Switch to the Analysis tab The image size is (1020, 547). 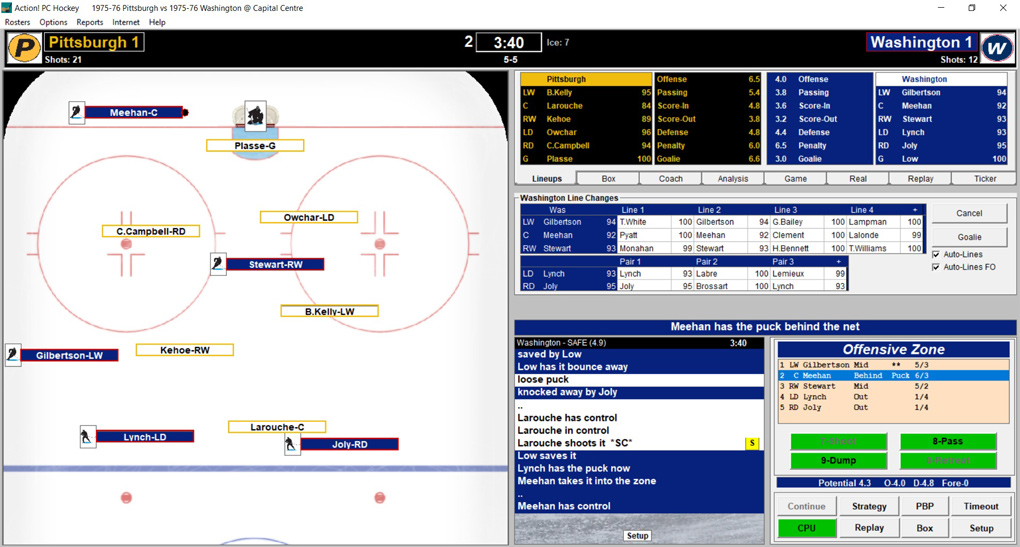click(732, 179)
